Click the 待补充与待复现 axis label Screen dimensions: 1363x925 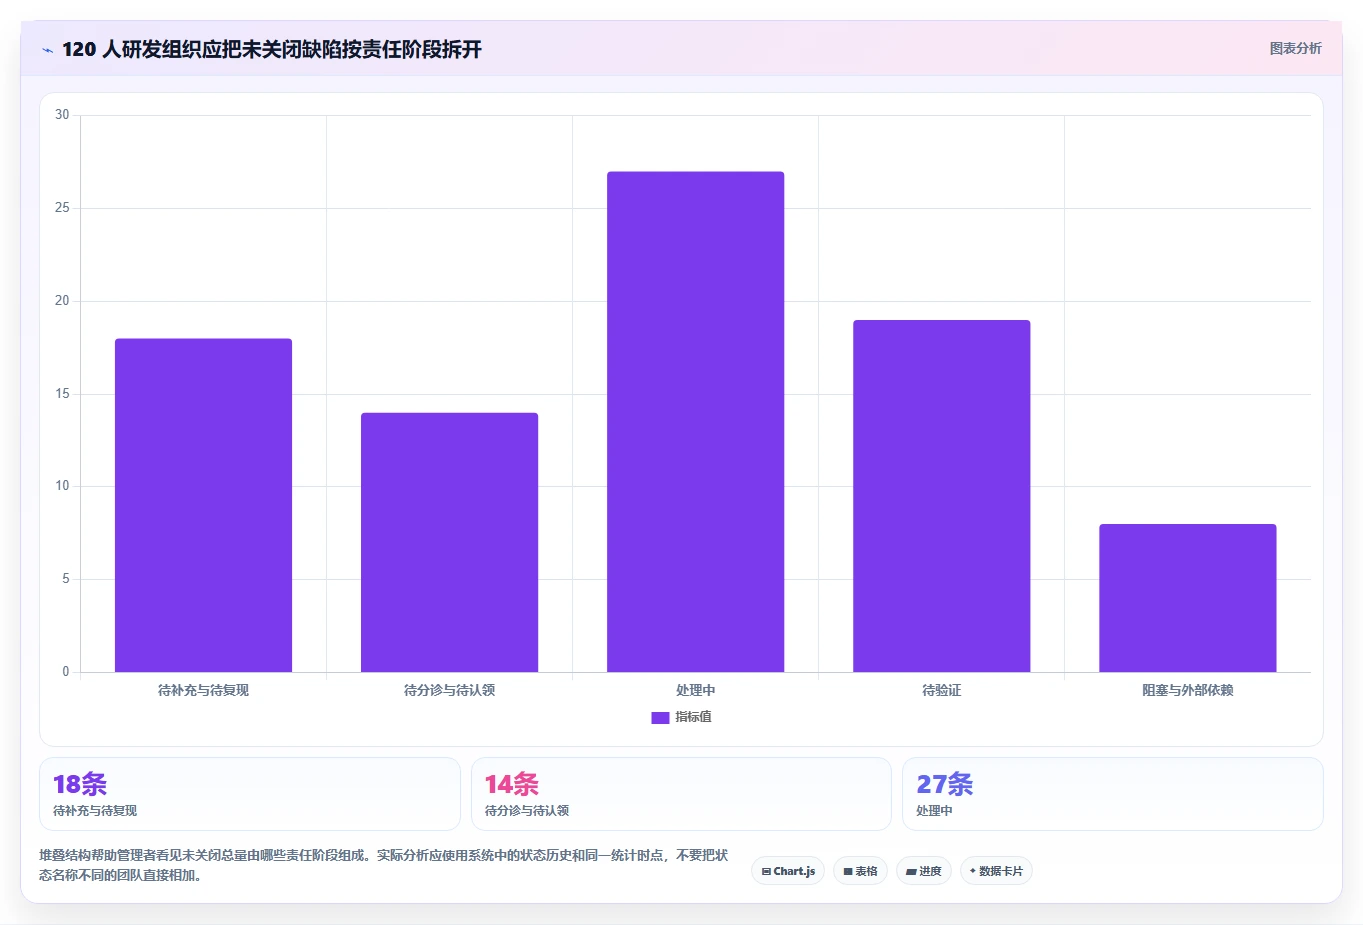click(x=203, y=690)
